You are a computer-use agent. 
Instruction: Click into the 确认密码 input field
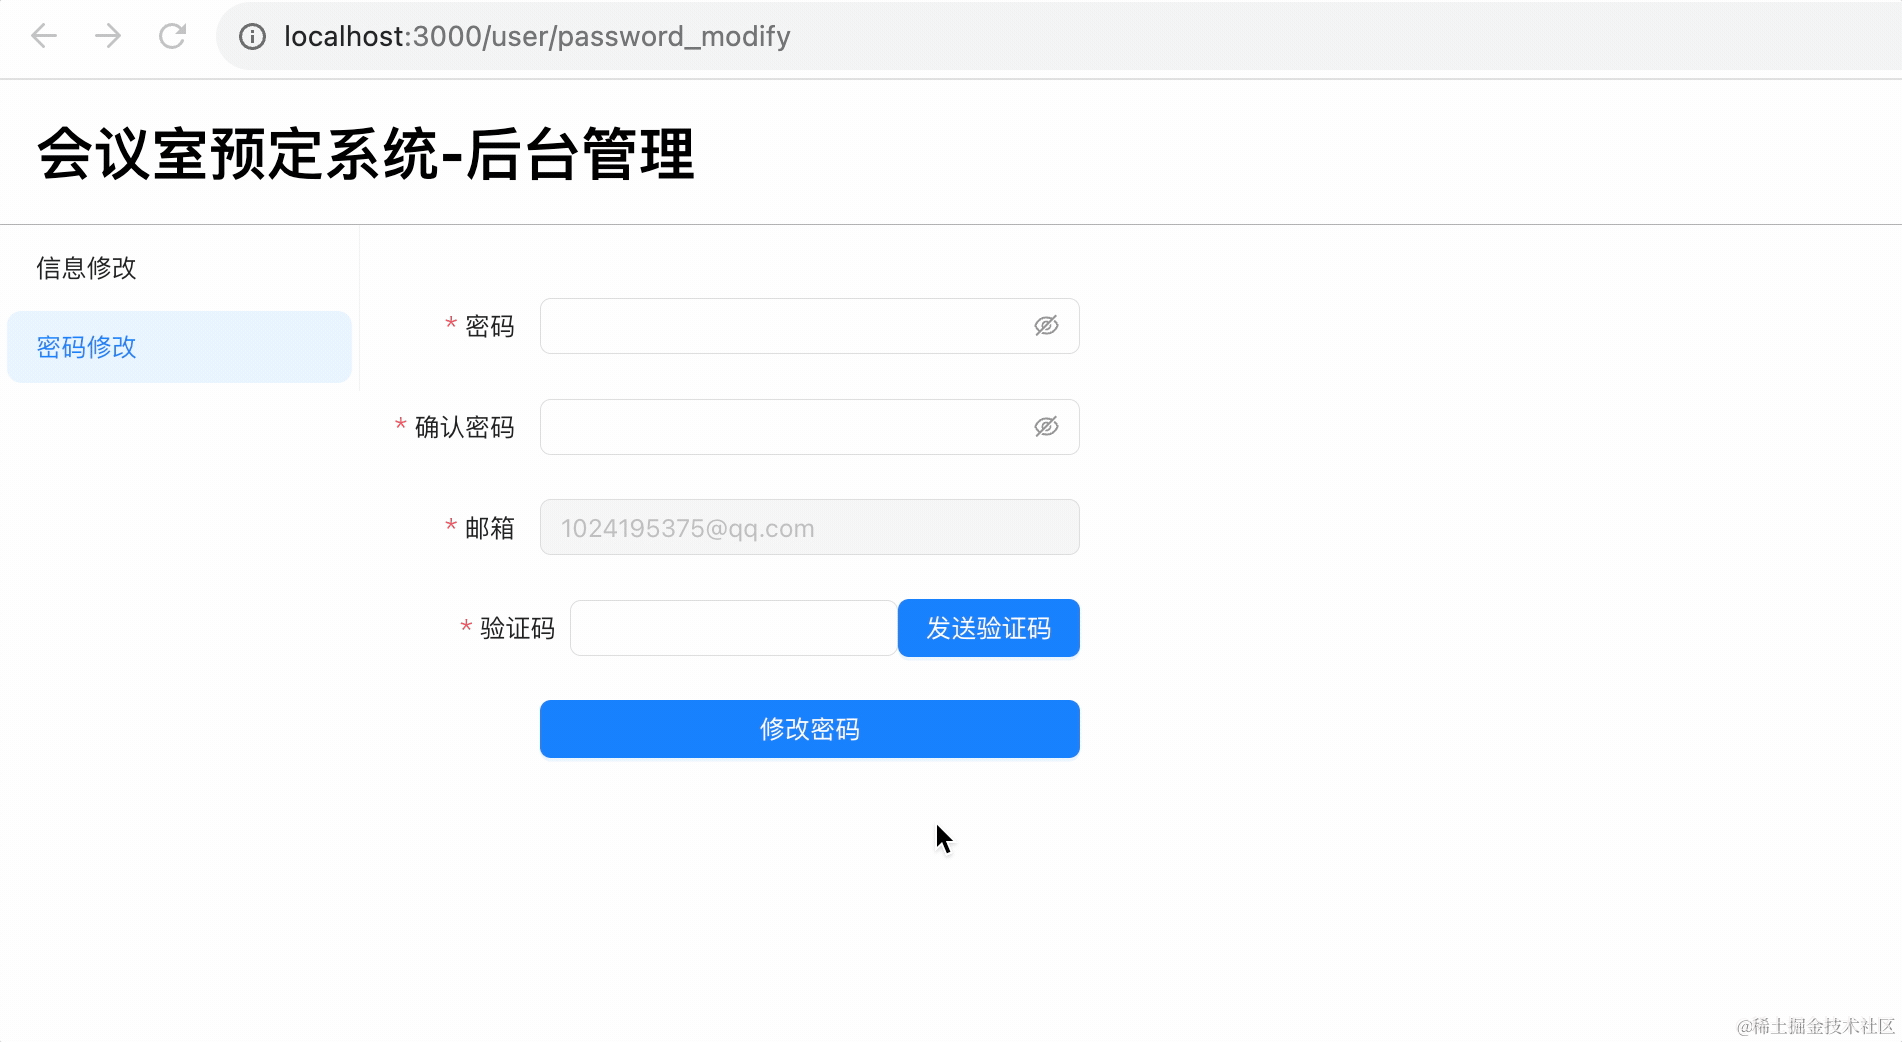coord(780,427)
